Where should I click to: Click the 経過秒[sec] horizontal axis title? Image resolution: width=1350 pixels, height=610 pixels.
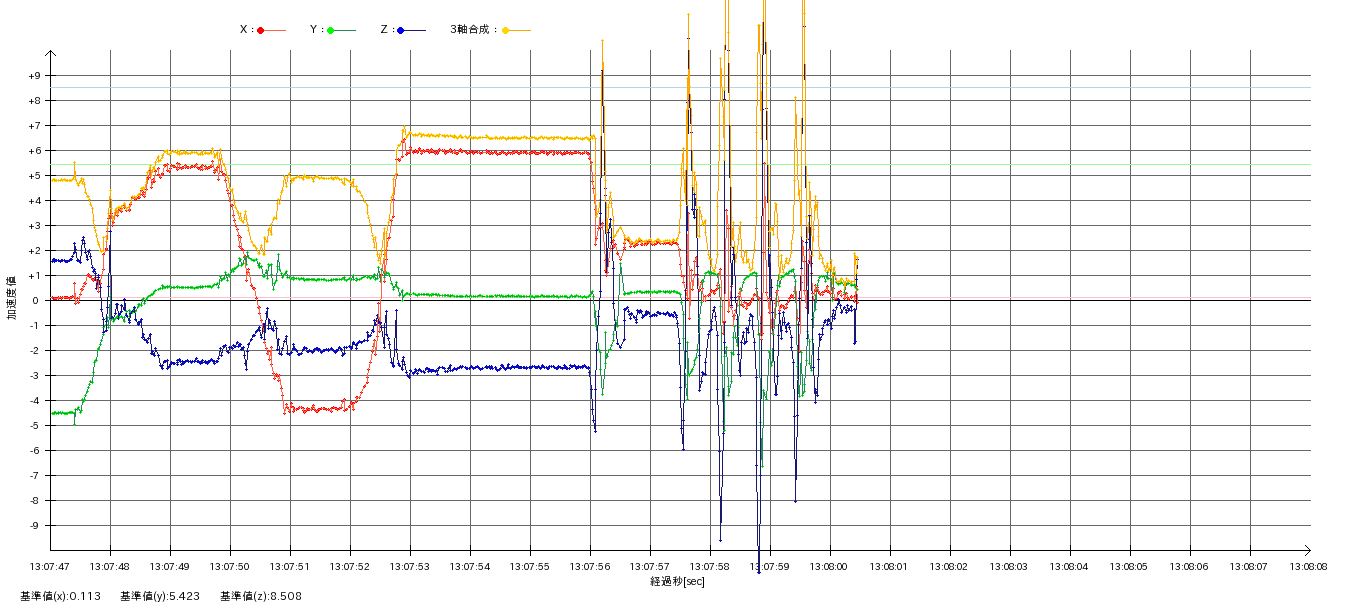[x=677, y=581]
